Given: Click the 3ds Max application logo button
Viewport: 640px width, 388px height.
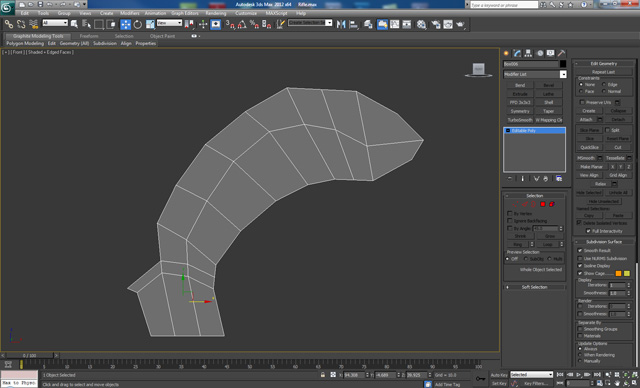Looking at the screenshot, I should point(7,7).
